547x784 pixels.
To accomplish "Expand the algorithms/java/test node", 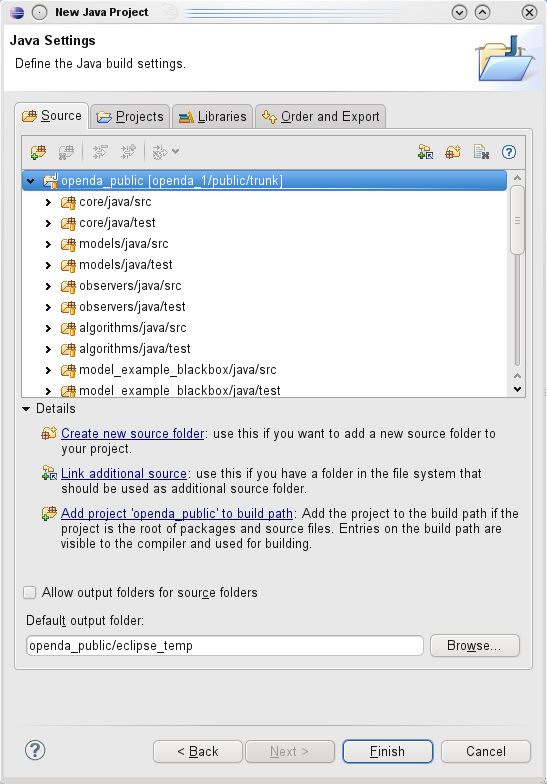I will pyautogui.click(x=48, y=349).
